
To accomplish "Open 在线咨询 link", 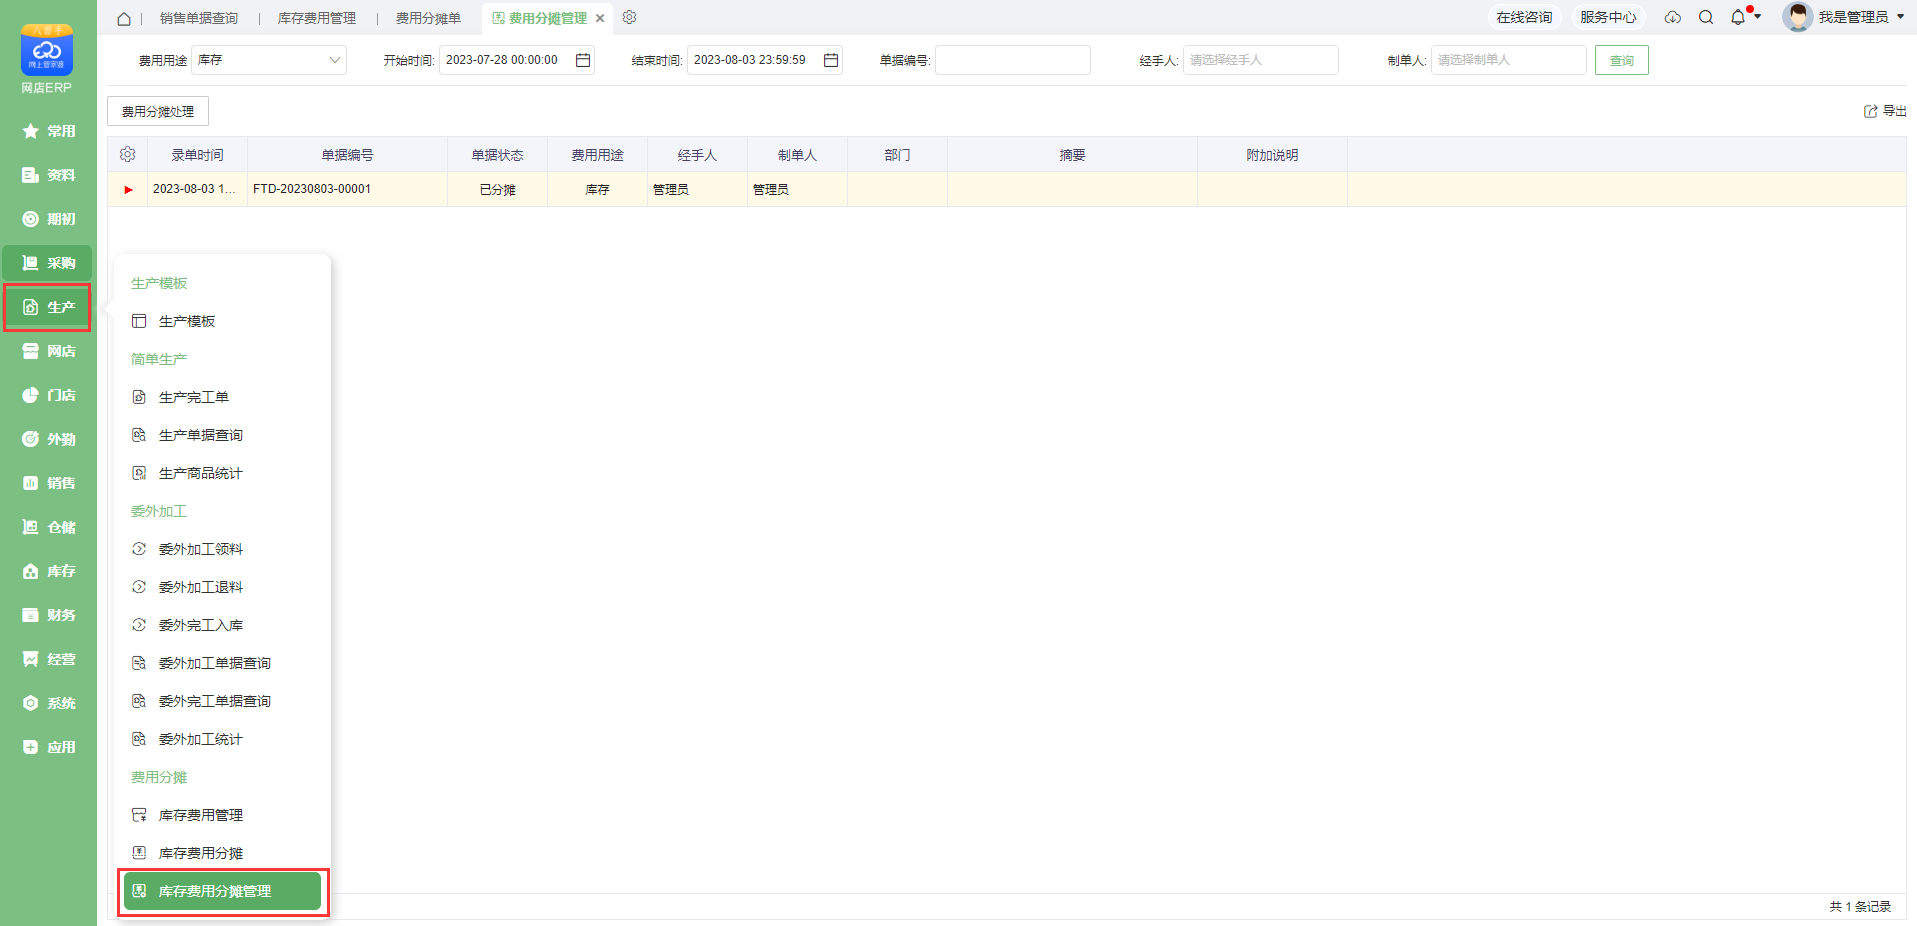I will click(x=1524, y=17).
